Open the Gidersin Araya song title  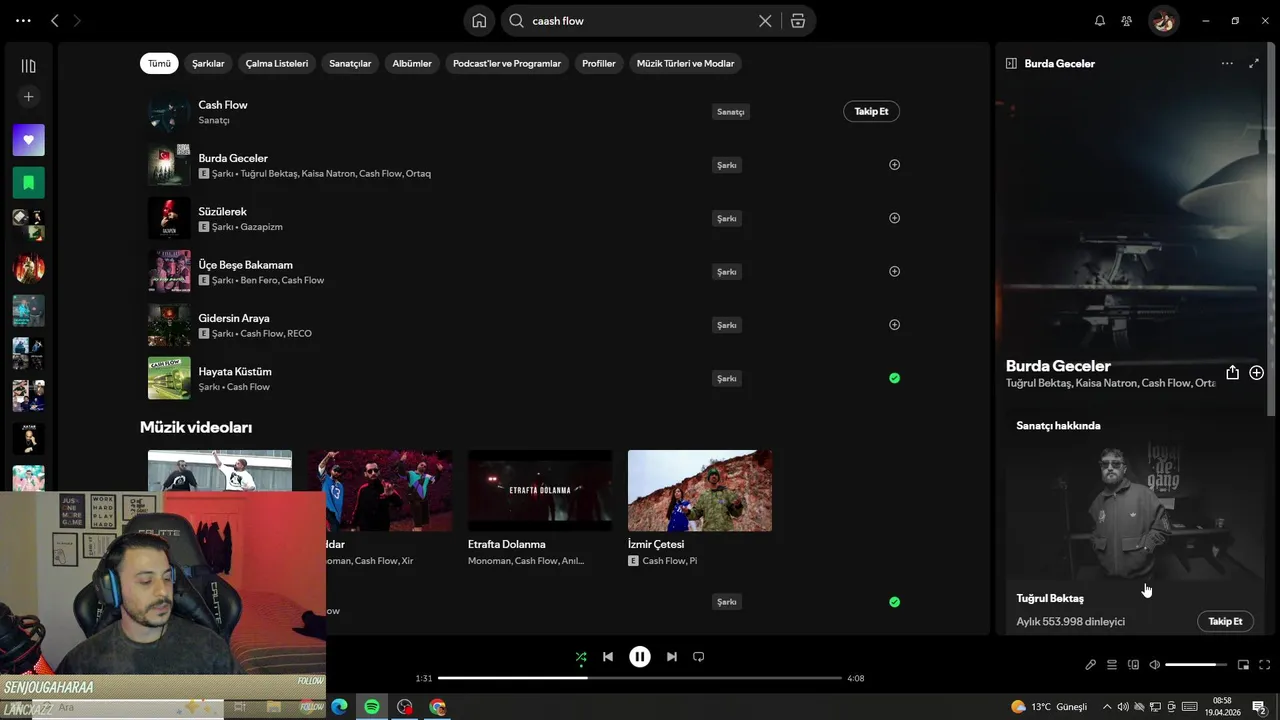pos(234,318)
